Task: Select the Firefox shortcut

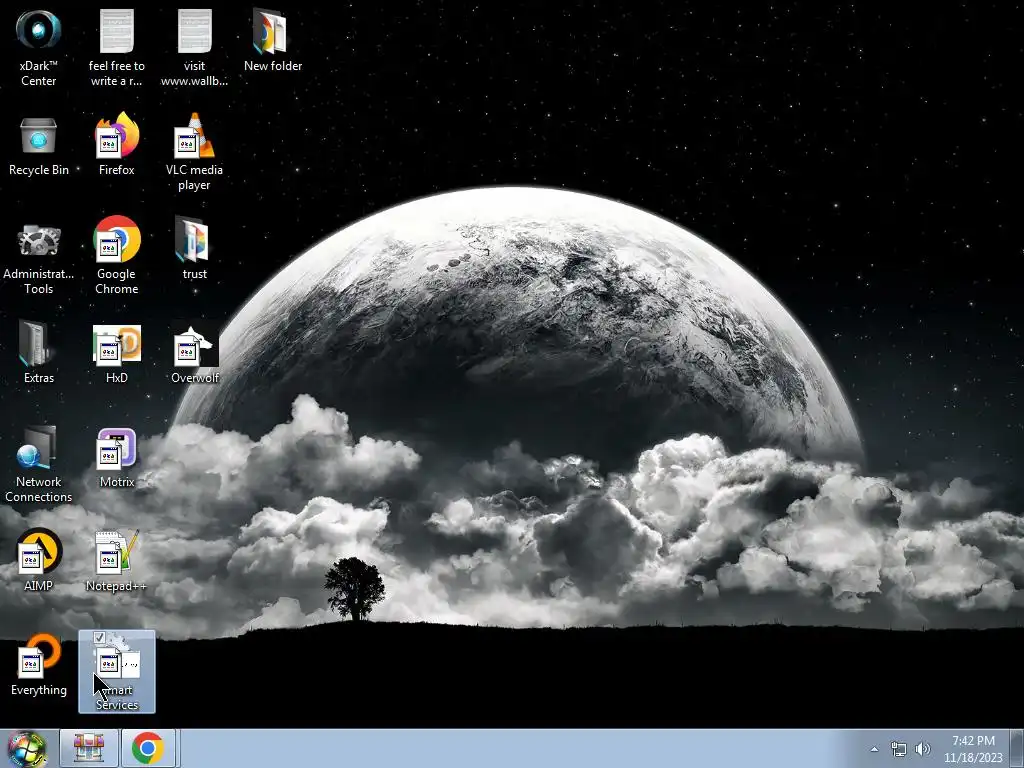Action: pos(116,145)
